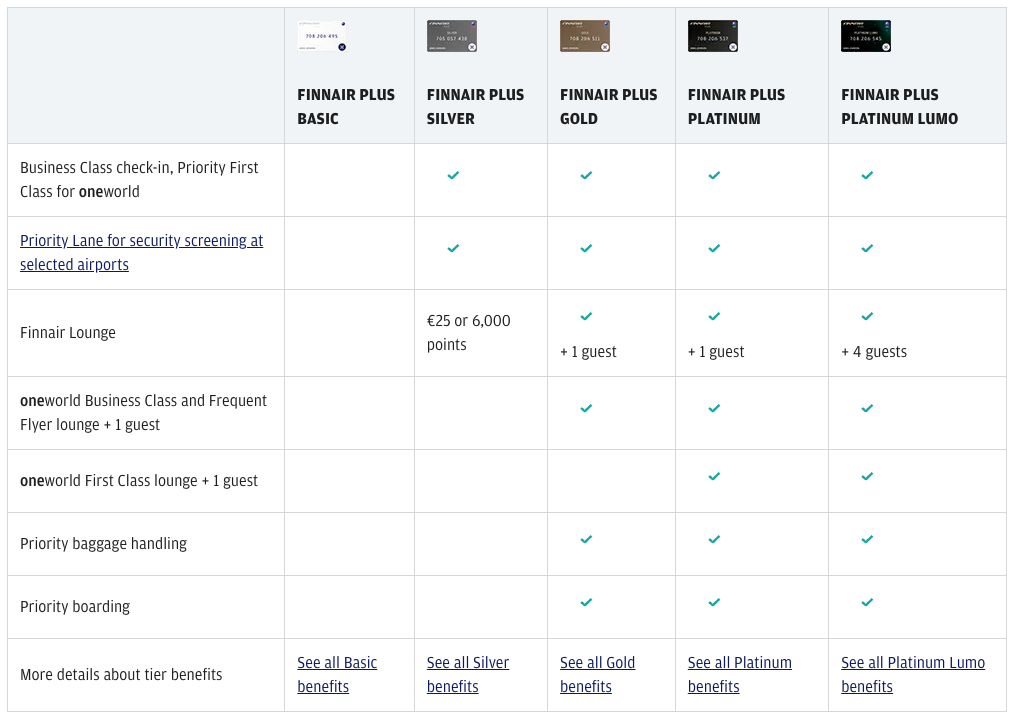
Task: Open the See all Silver benefits link
Action: pos(468,674)
